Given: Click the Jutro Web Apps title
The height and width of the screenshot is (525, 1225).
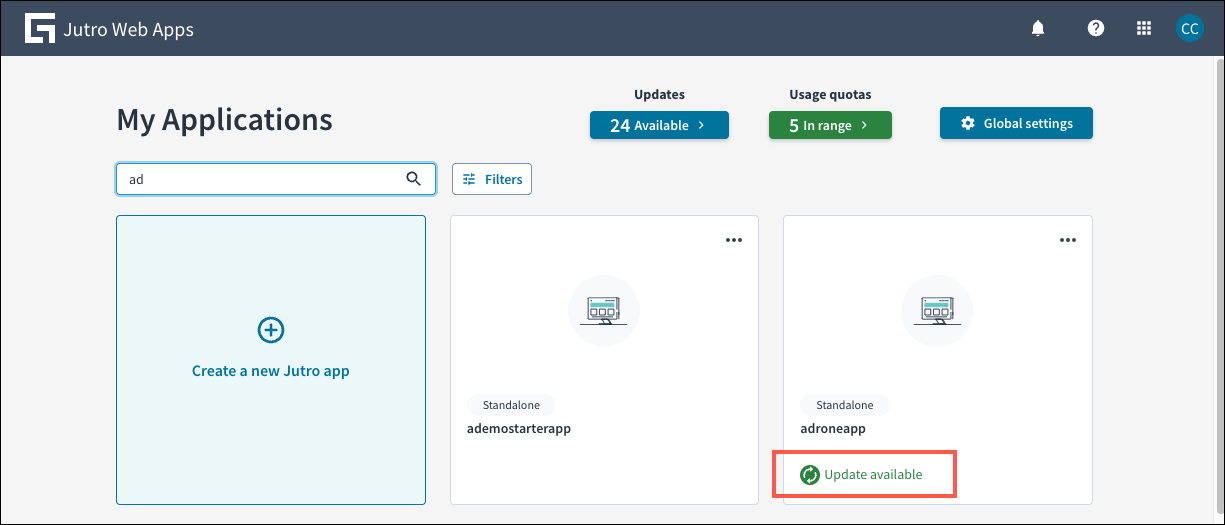Looking at the screenshot, I should pos(128,29).
